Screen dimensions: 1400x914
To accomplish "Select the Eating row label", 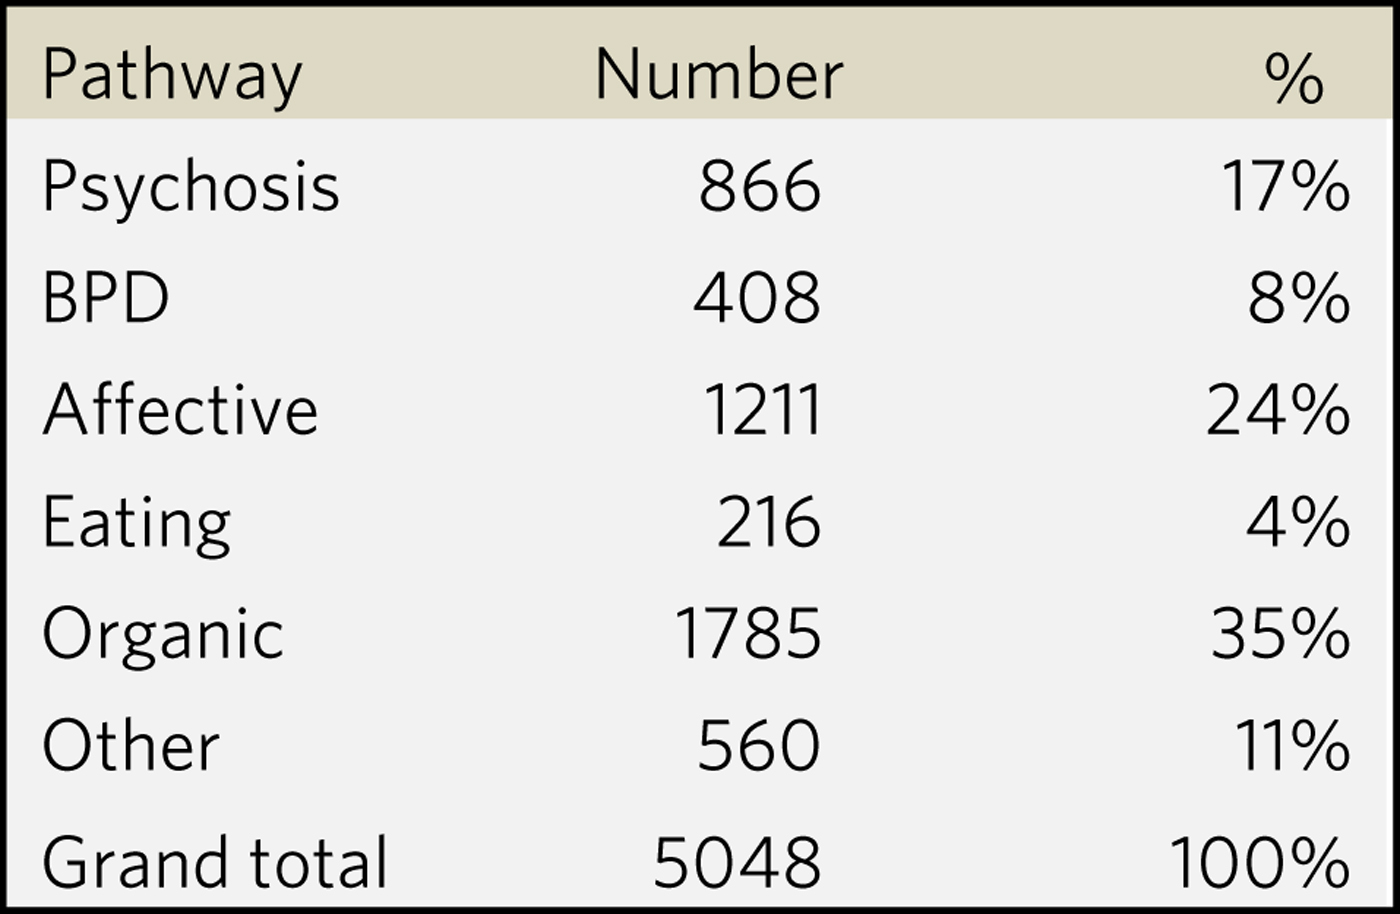I will [x=137, y=524].
